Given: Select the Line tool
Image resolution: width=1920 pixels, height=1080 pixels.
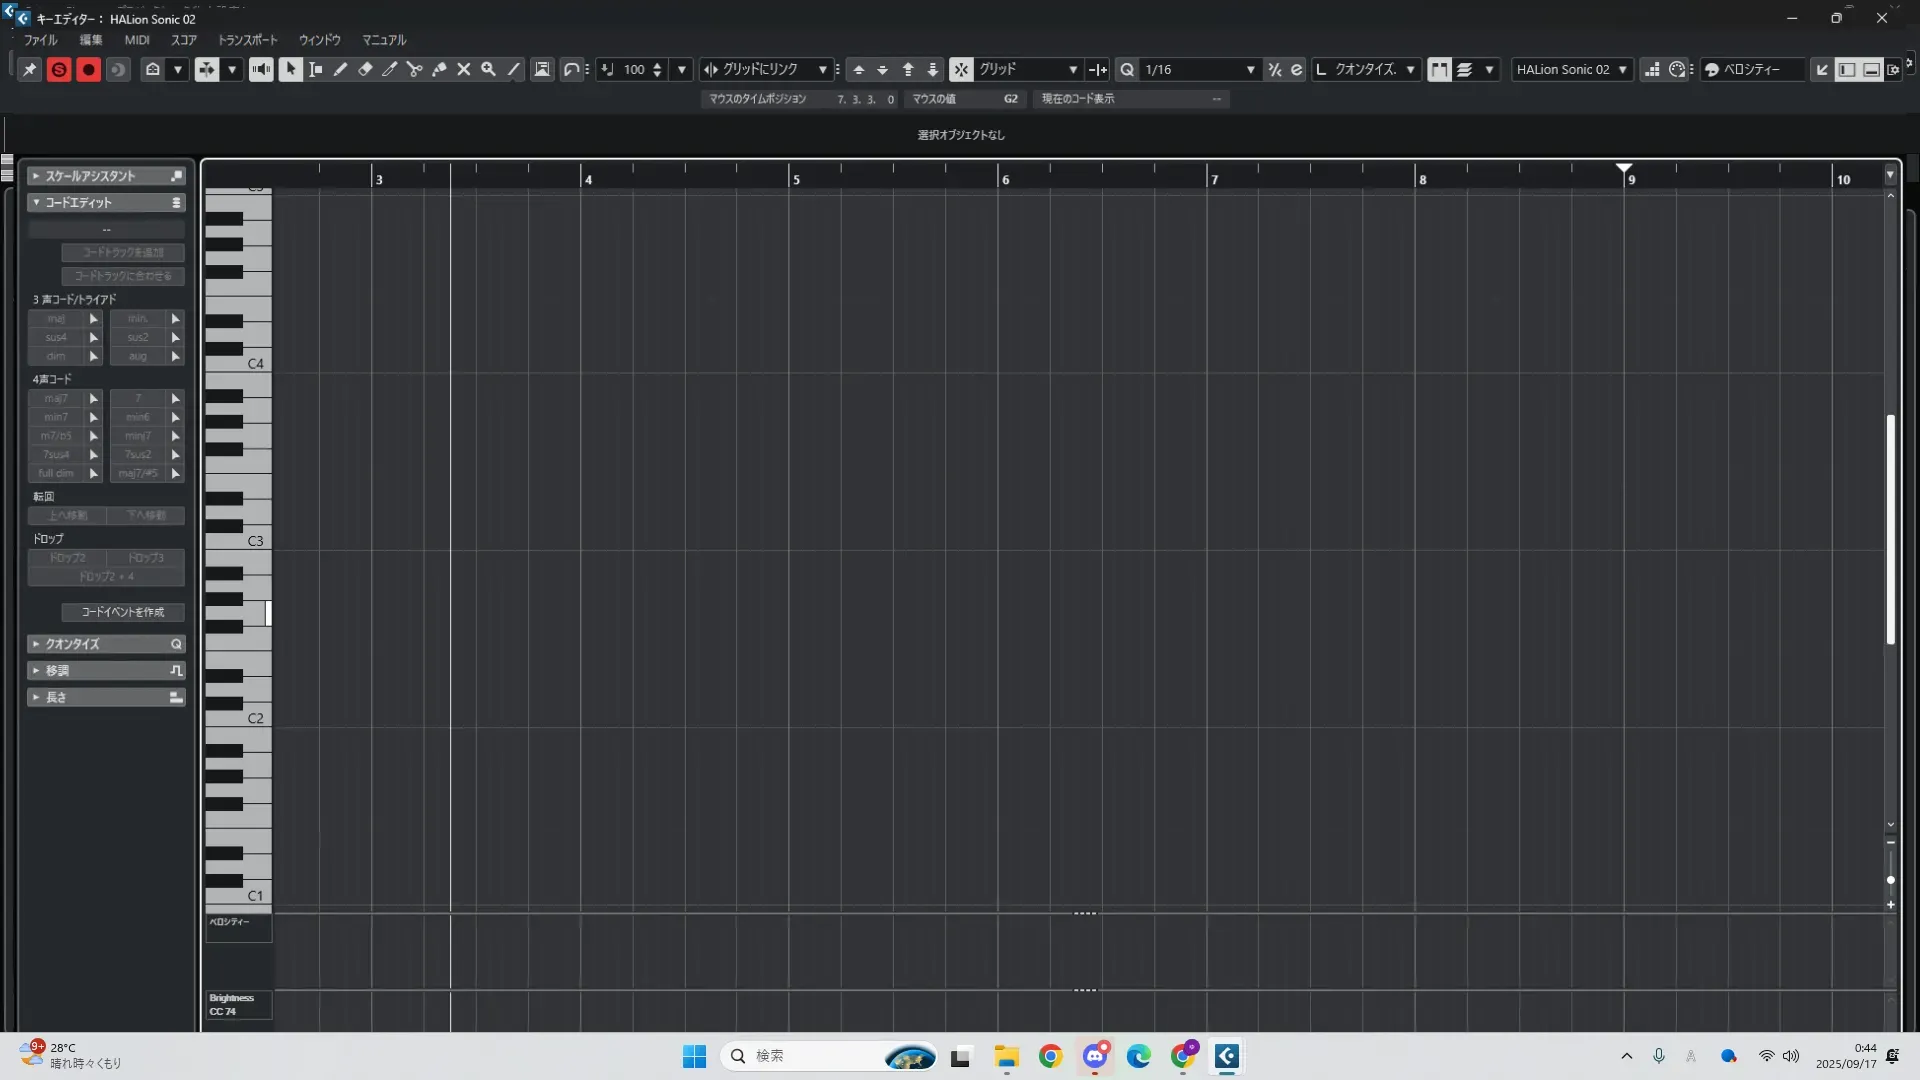Looking at the screenshot, I should coord(513,69).
